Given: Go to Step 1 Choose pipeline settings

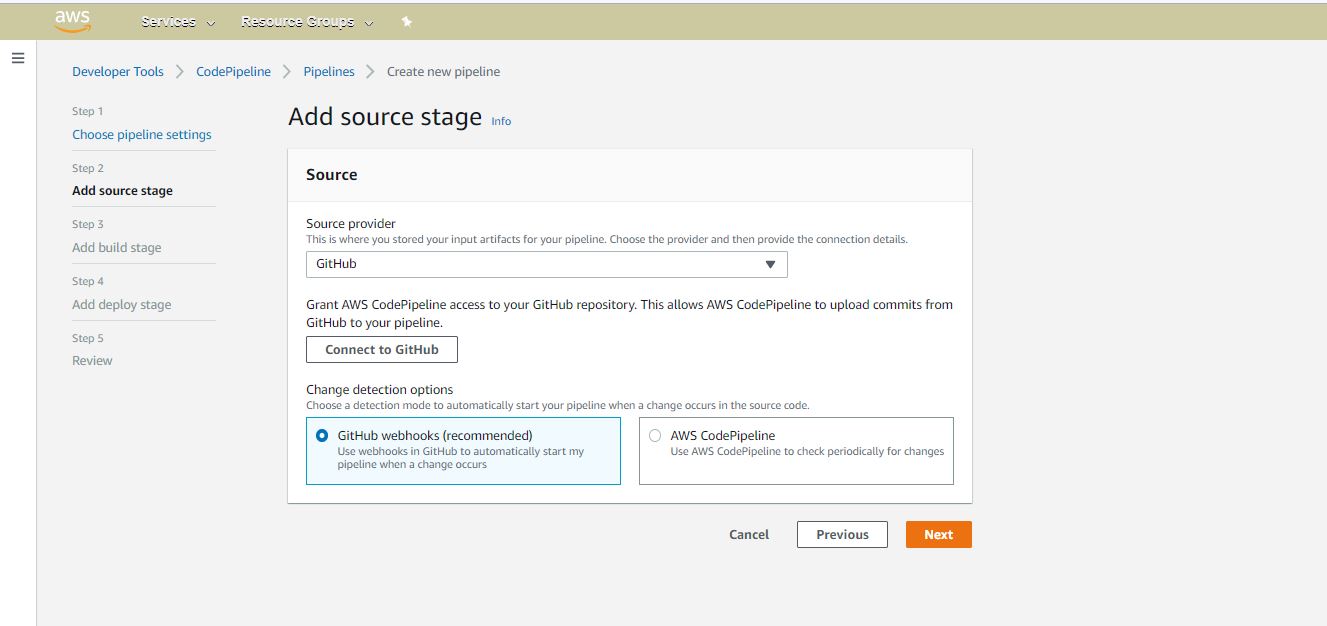Looking at the screenshot, I should 142,134.
